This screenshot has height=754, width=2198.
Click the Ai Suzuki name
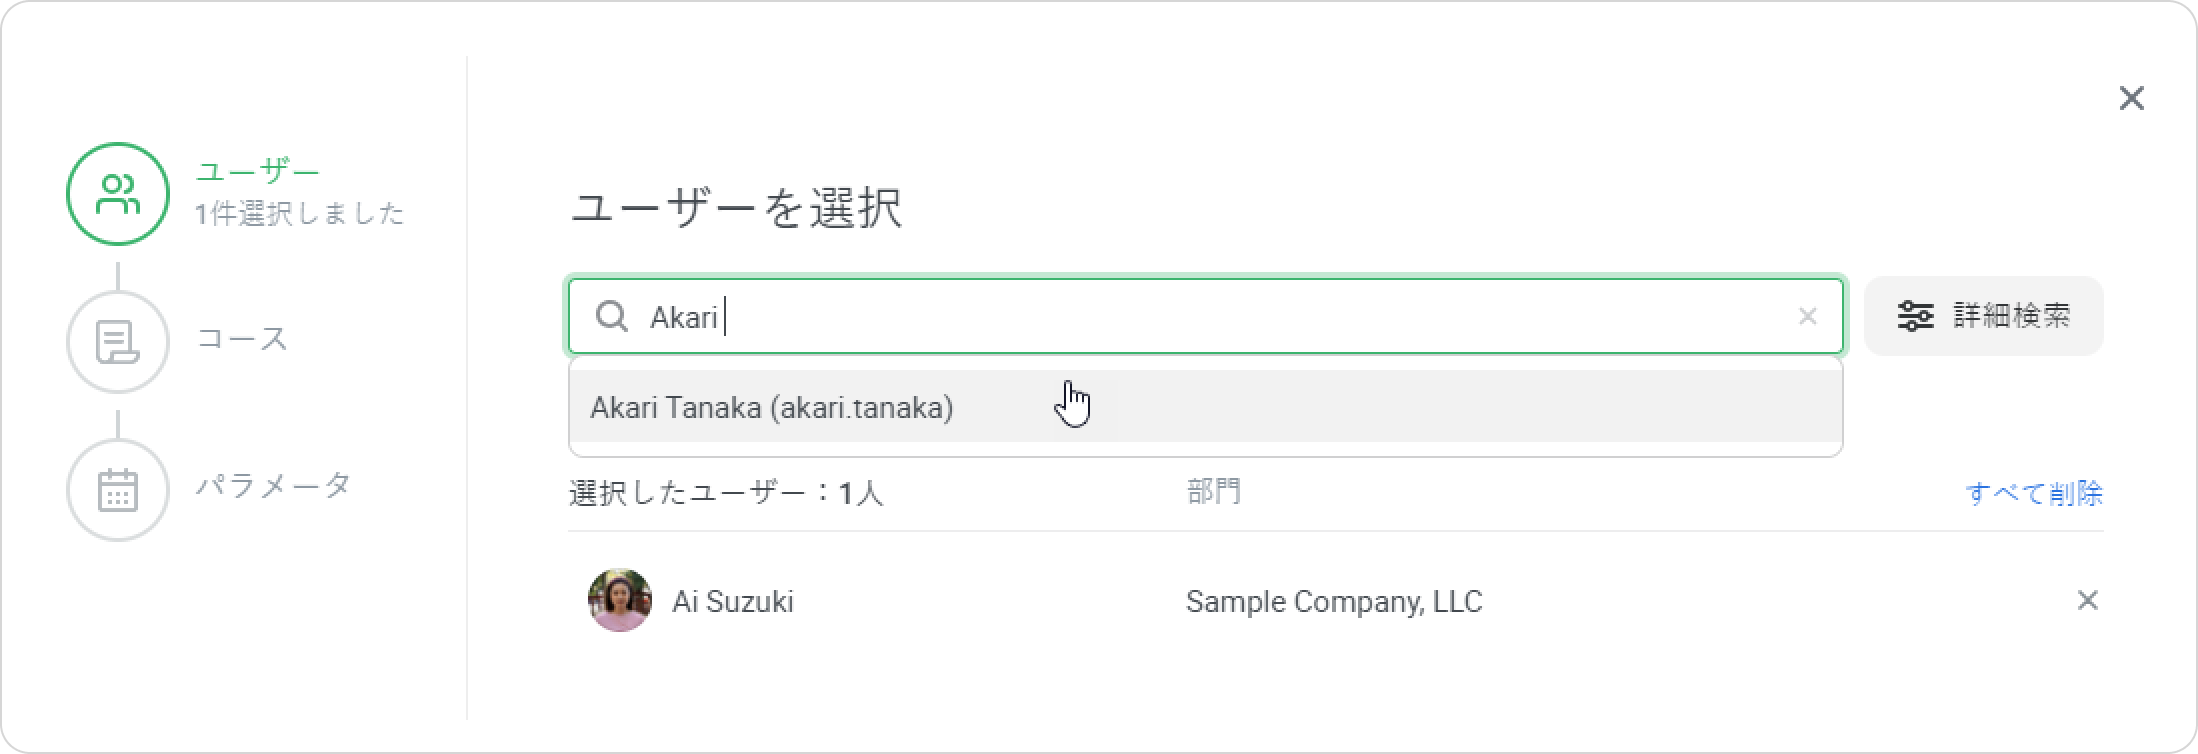click(733, 601)
